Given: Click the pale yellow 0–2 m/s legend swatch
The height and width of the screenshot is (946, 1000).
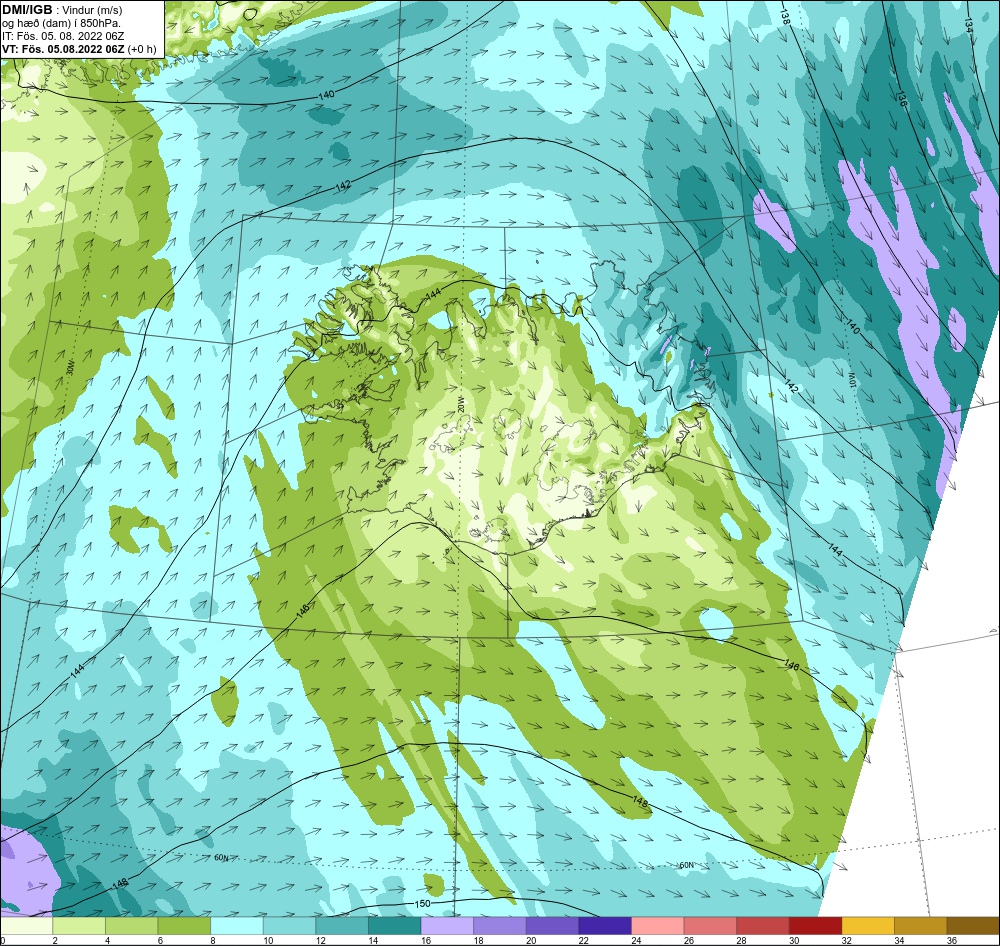Looking at the screenshot, I should point(27,926).
